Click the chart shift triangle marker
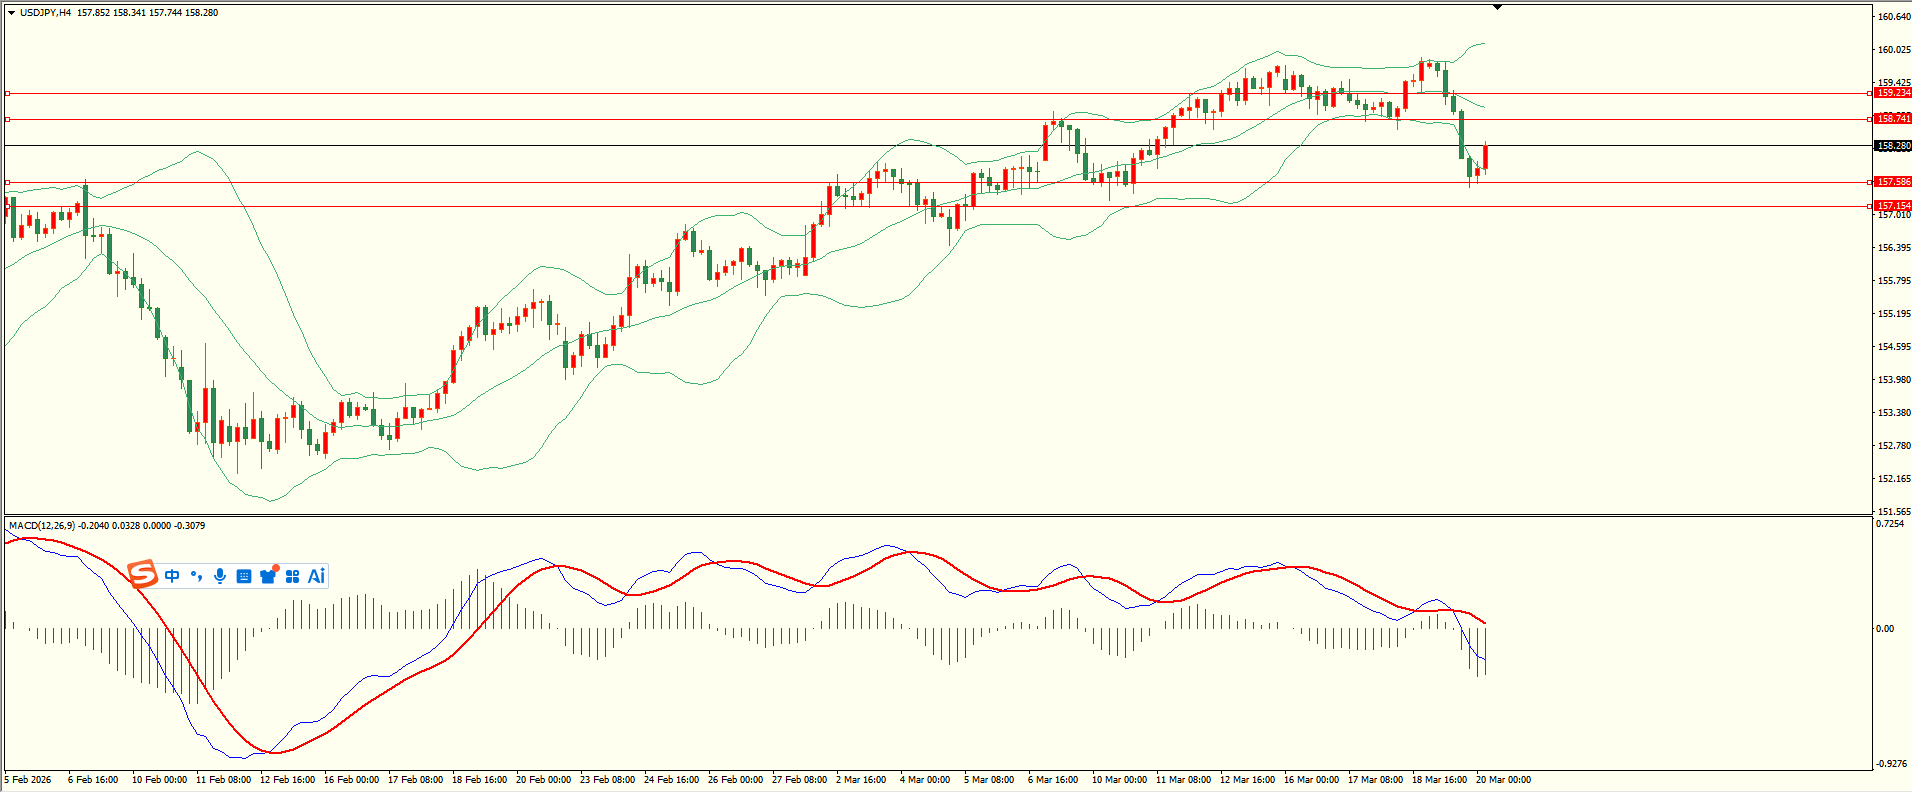 tap(1497, 7)
